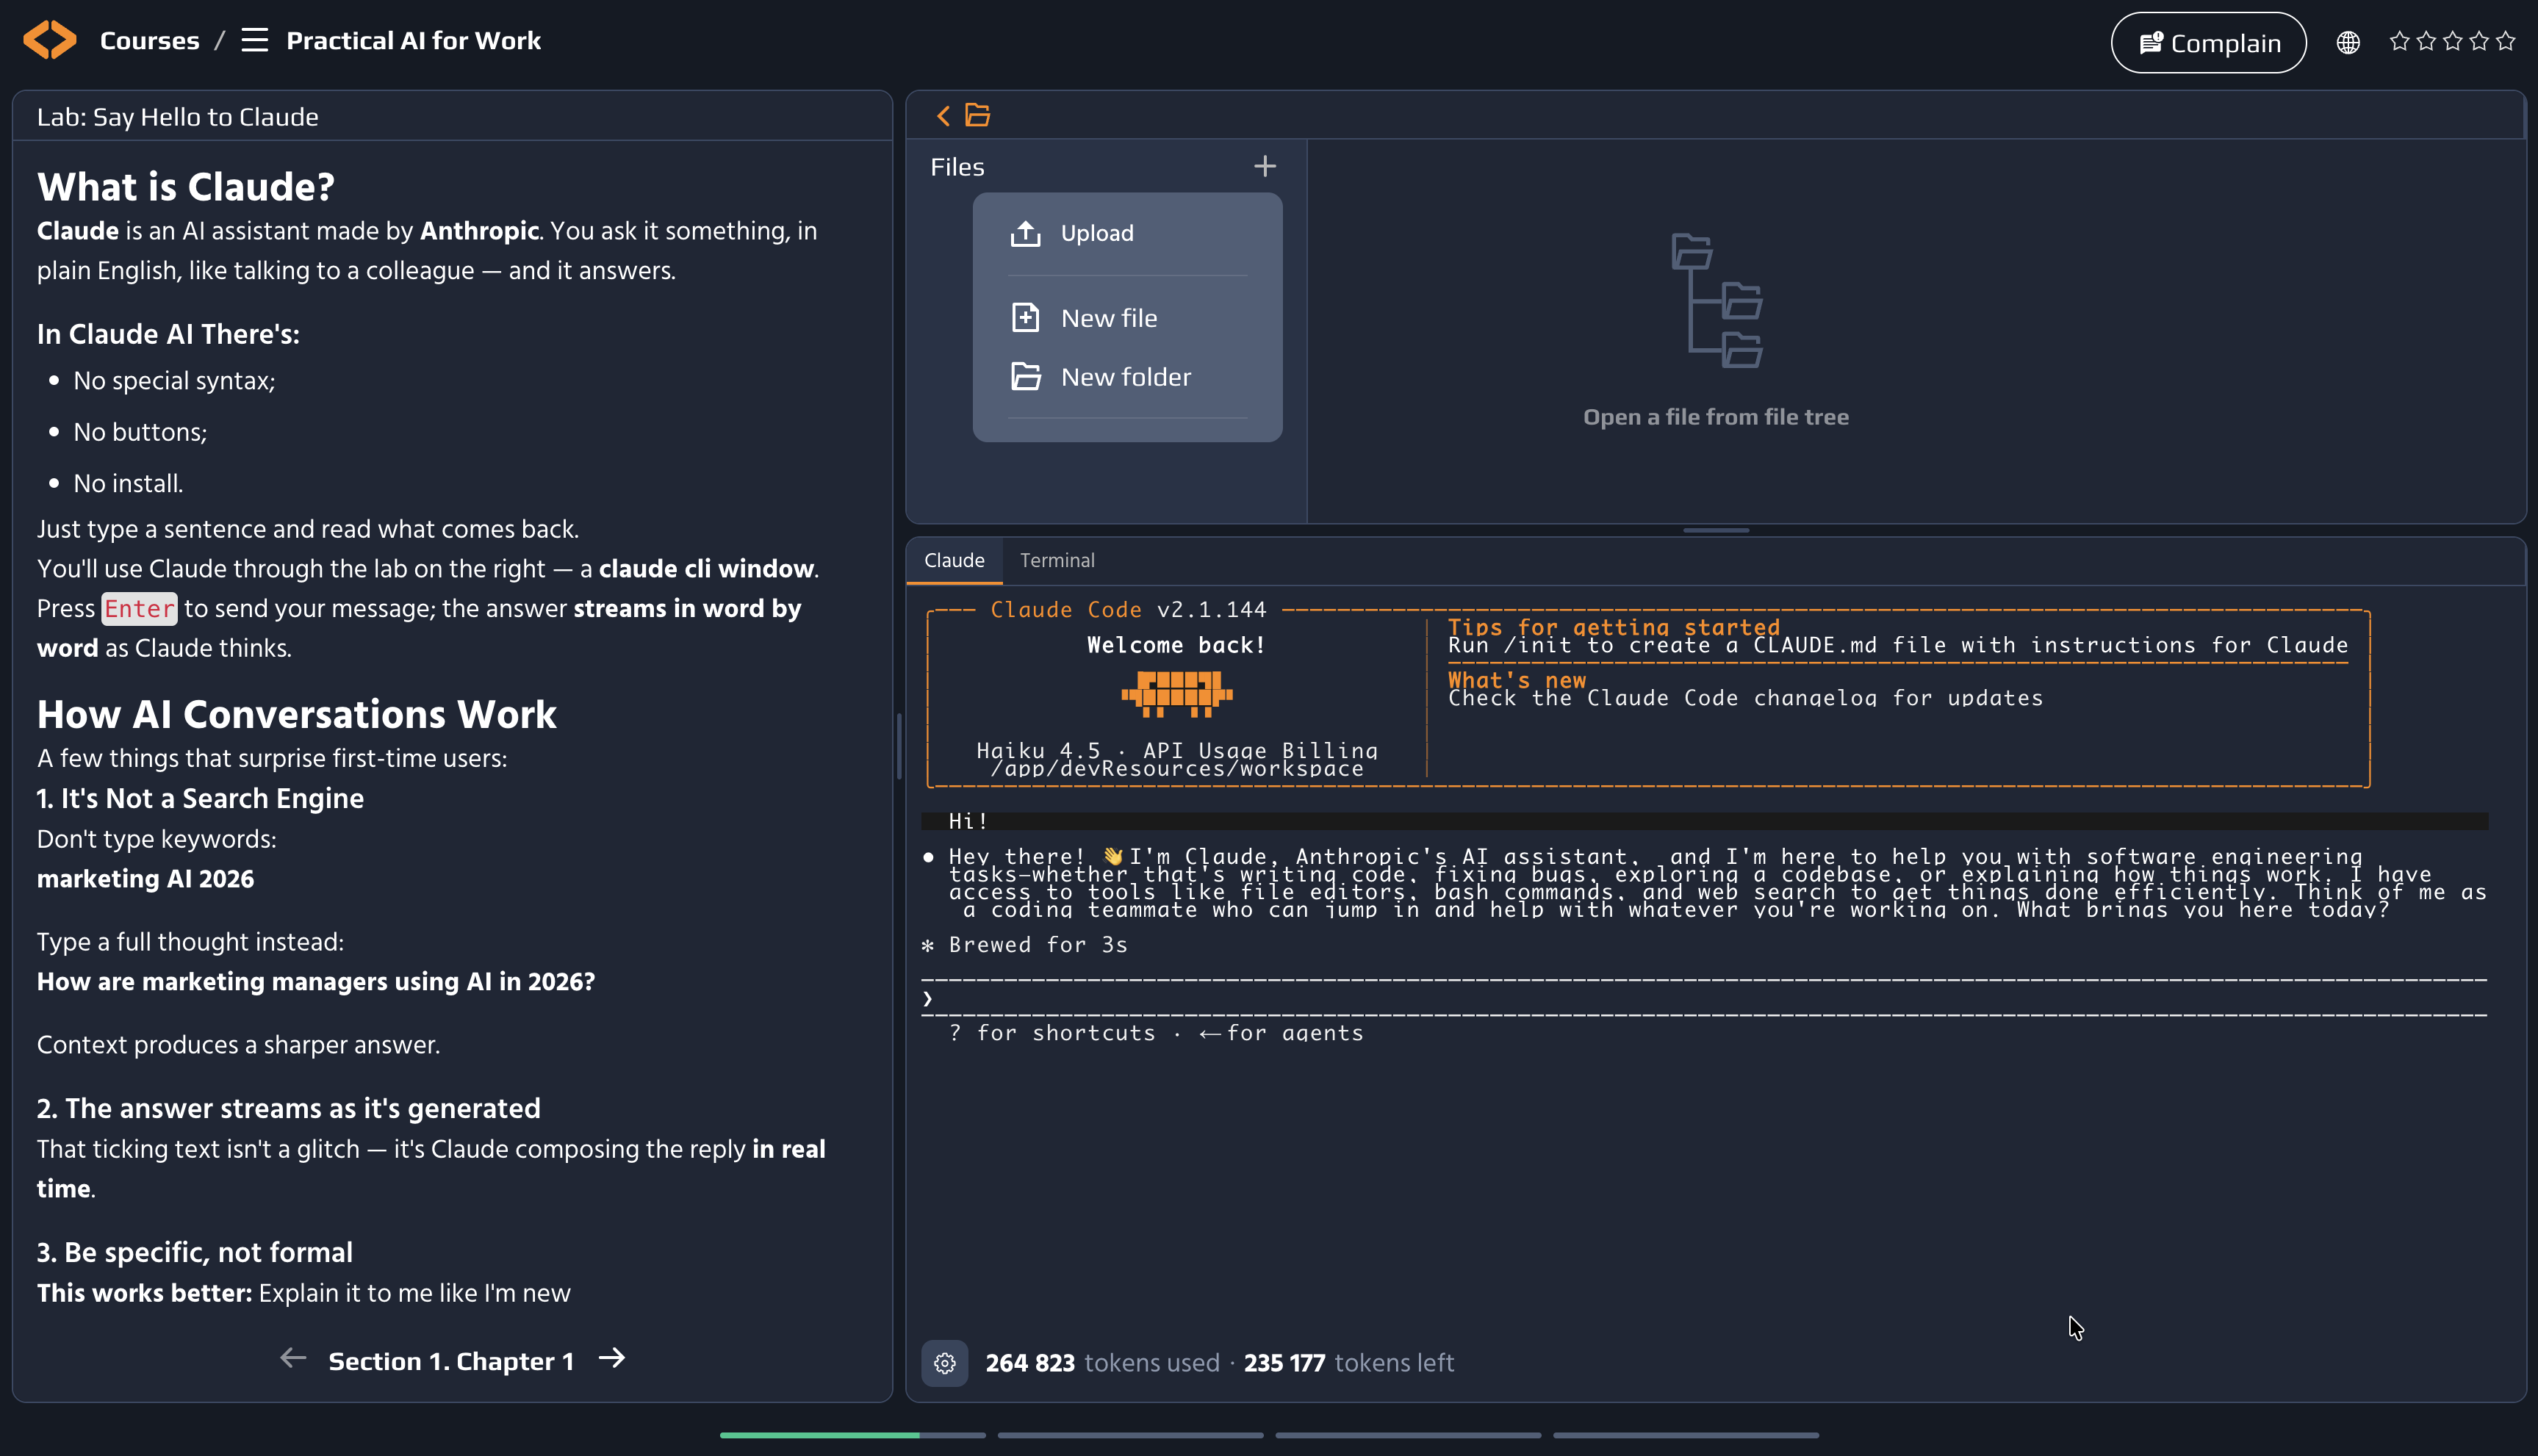Click the 'Hi!' message line
2538x1456 pixels.
[x=1704, y=821]
